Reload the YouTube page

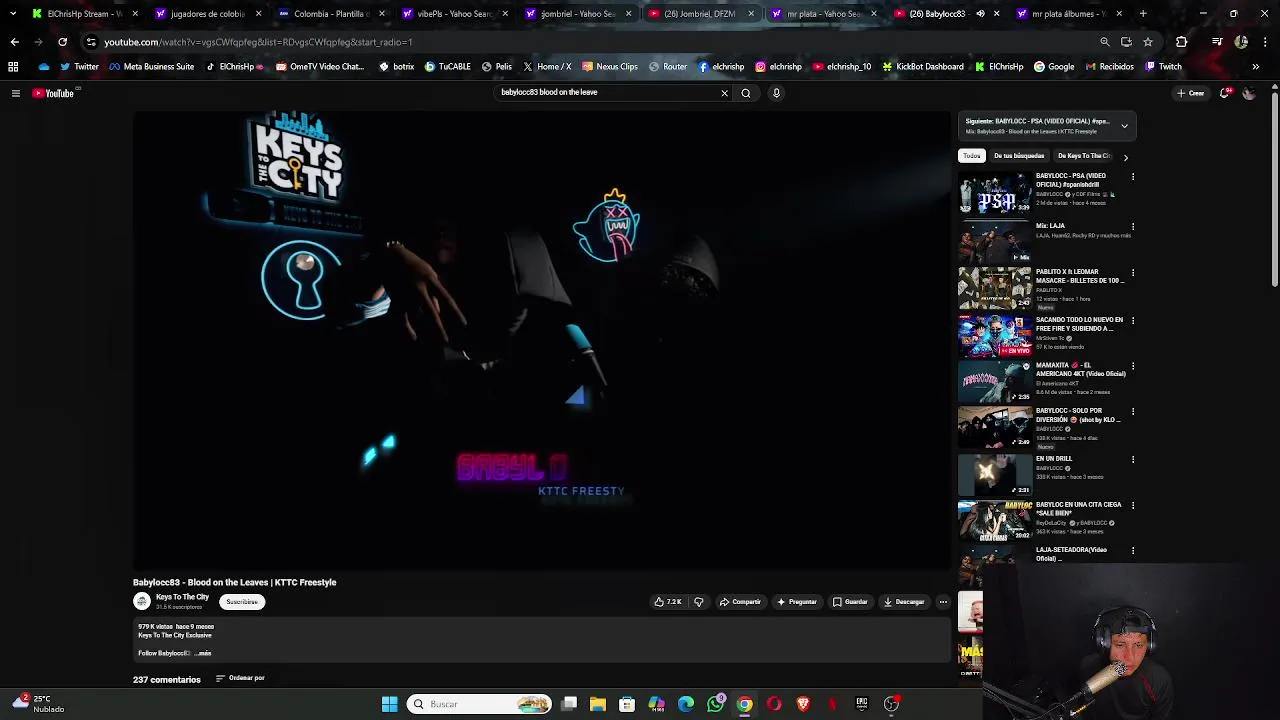62,42
